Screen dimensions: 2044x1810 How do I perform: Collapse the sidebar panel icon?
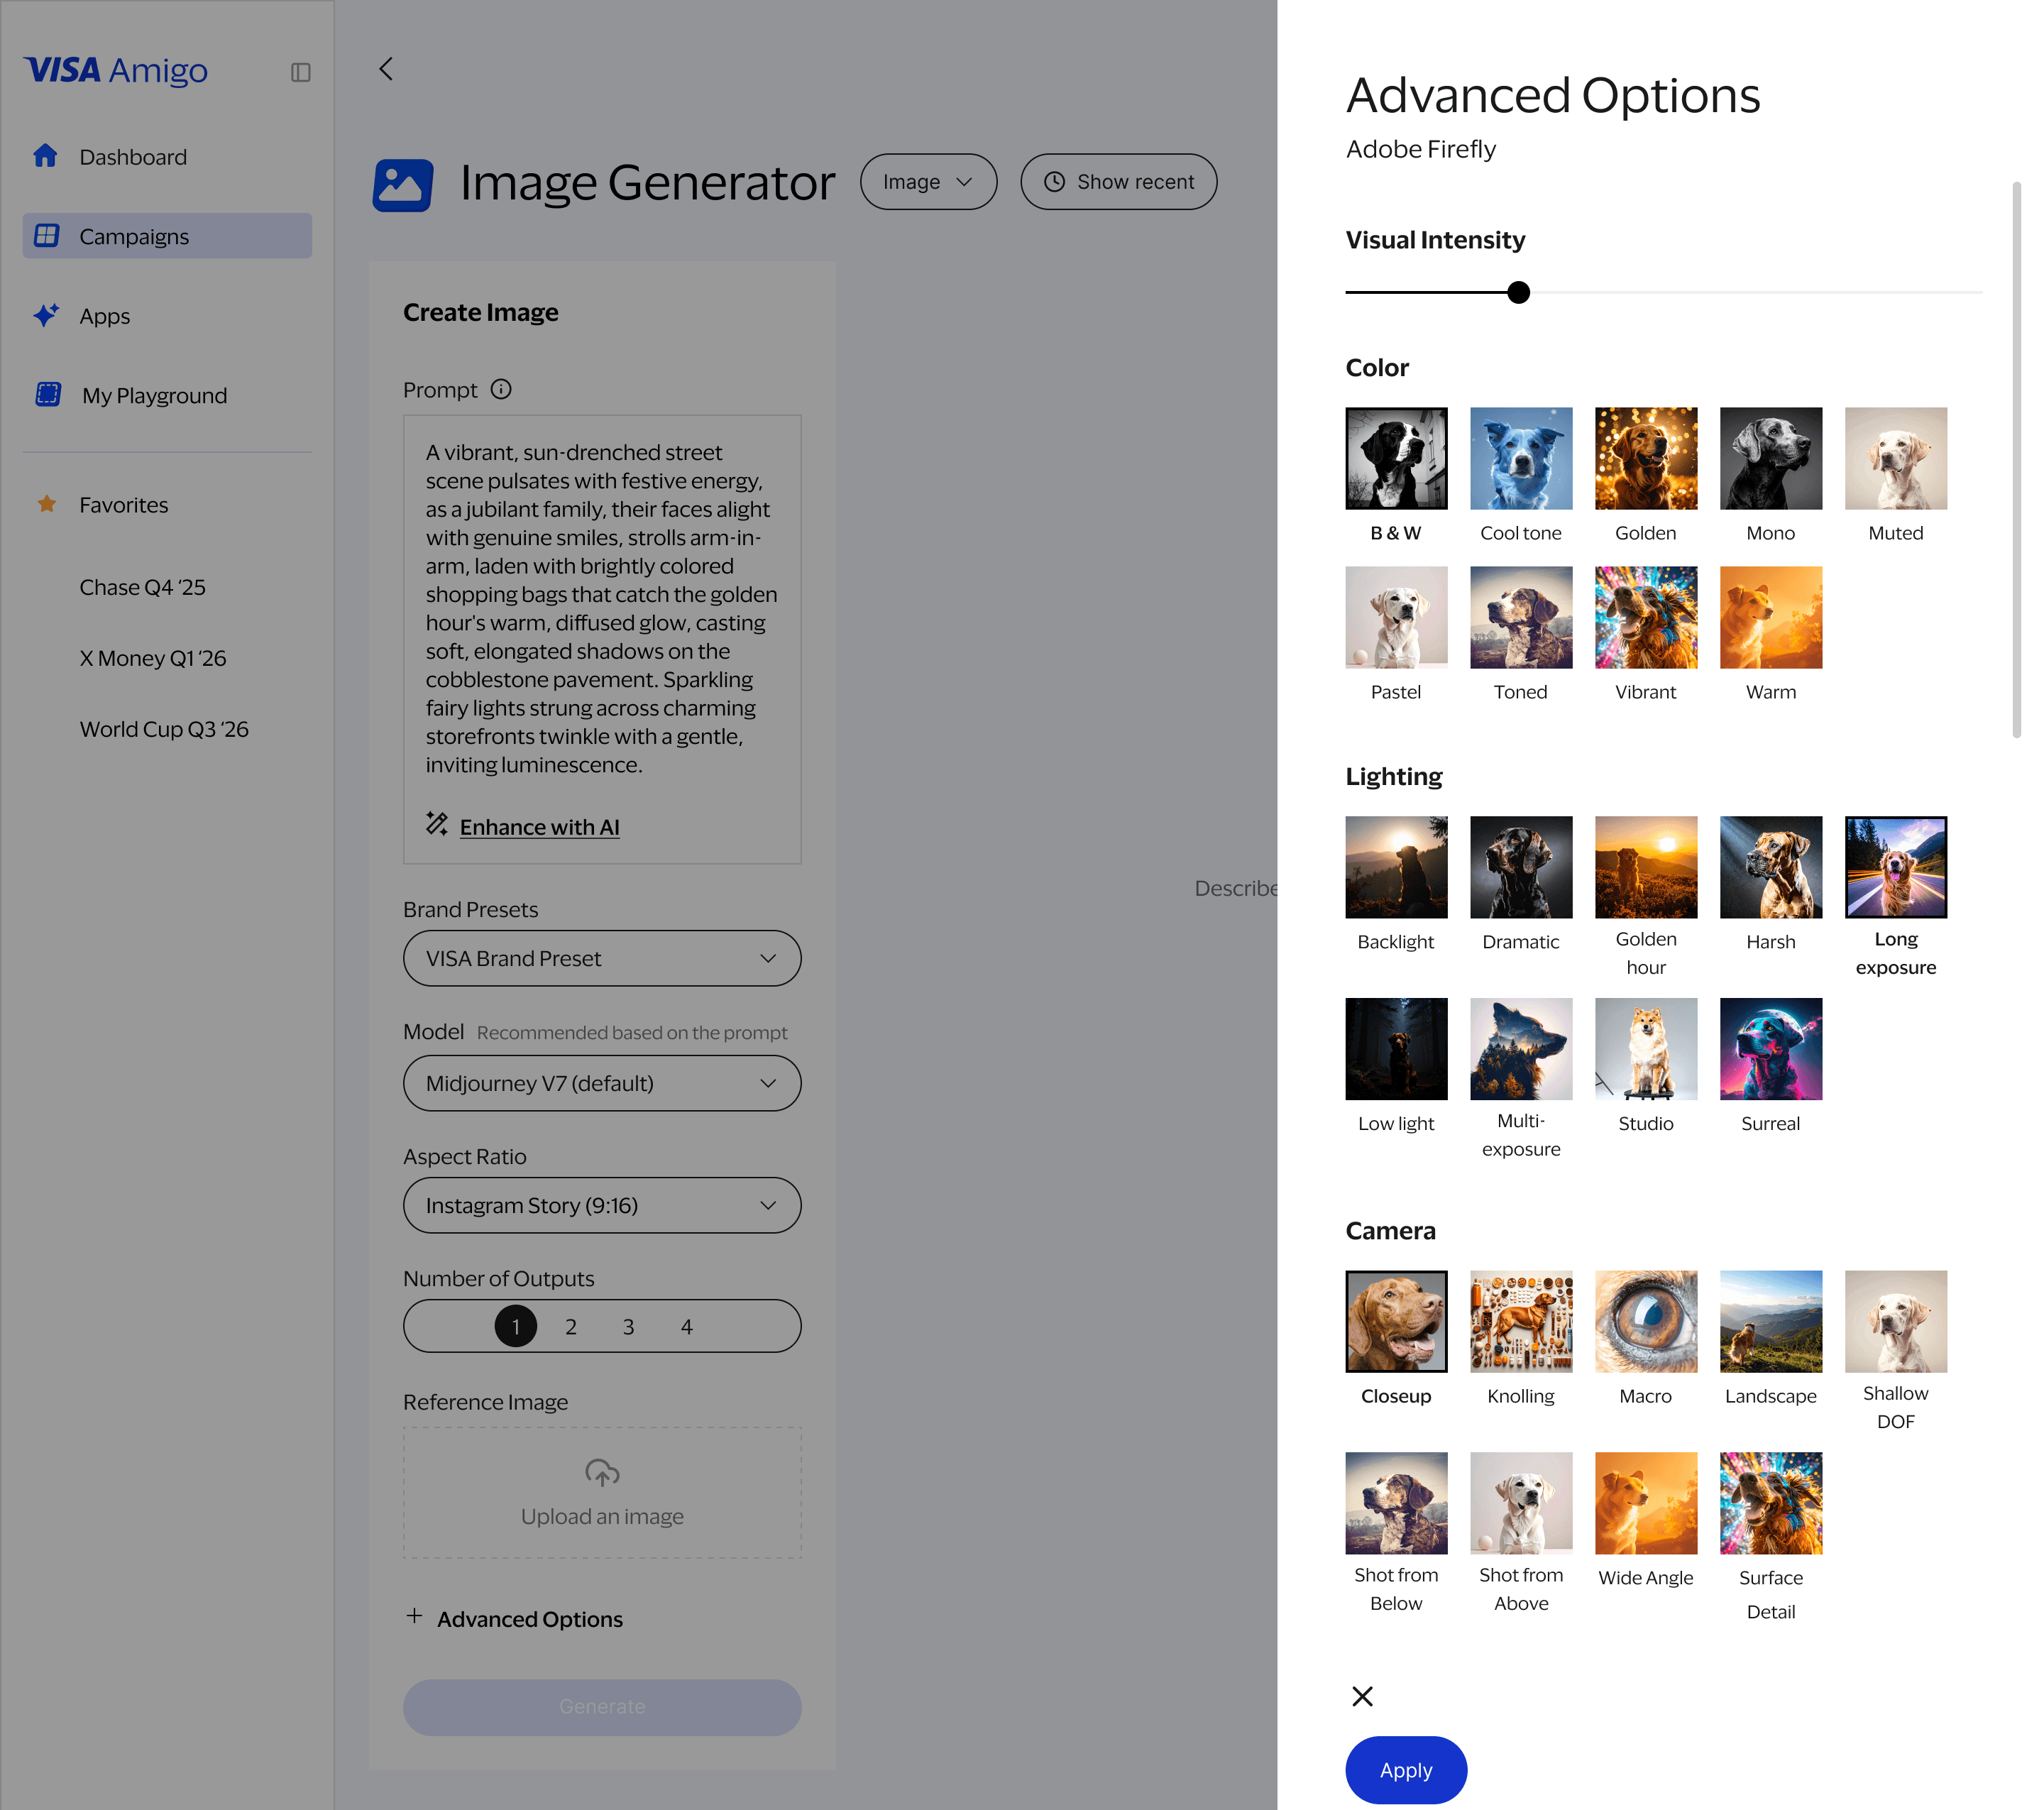click(x=300, y=72)
